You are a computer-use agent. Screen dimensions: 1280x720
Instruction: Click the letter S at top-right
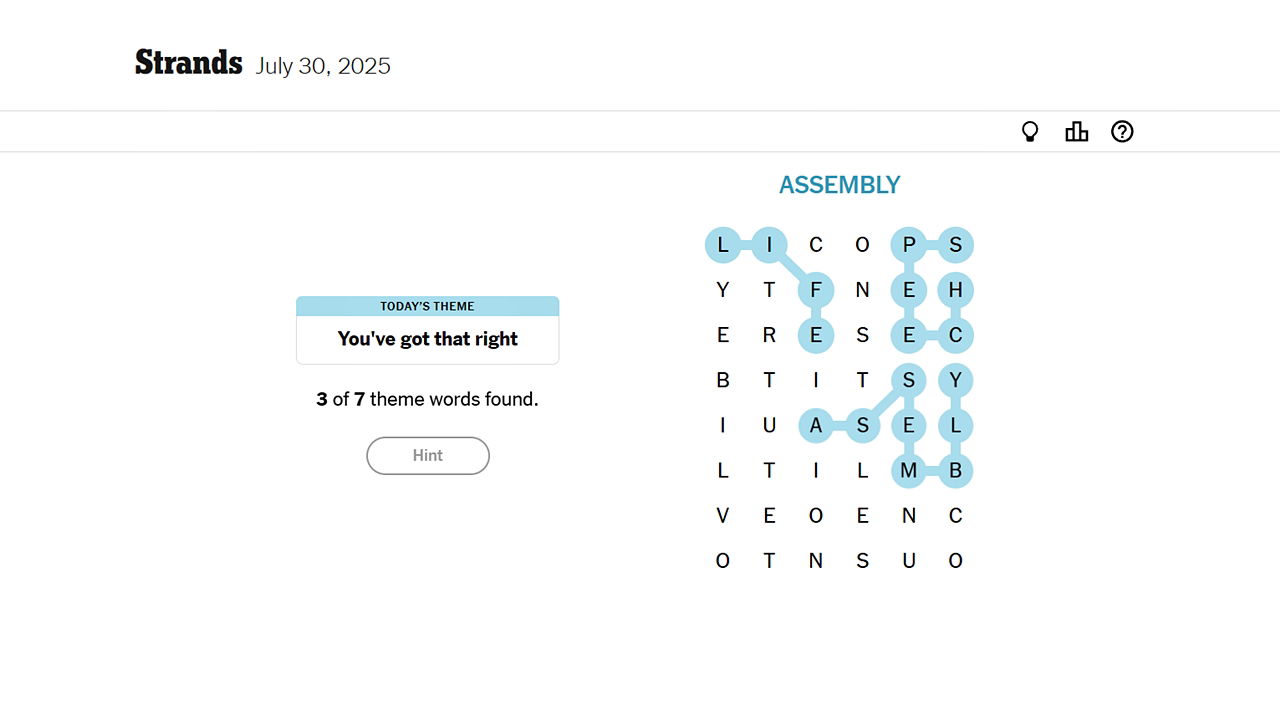point(955,245)
